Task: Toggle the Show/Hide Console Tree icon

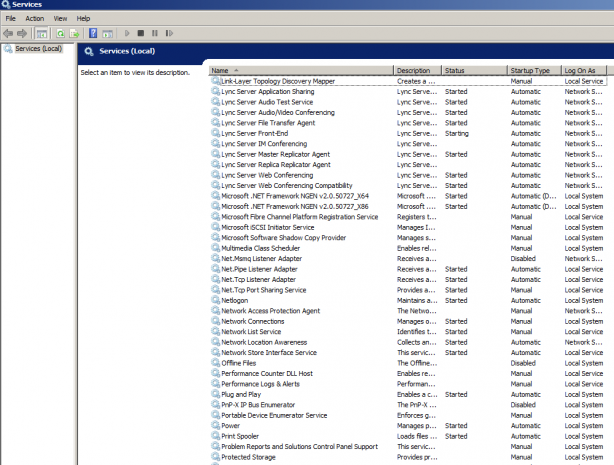Action: pyautogui.click(x=42, y=34)
